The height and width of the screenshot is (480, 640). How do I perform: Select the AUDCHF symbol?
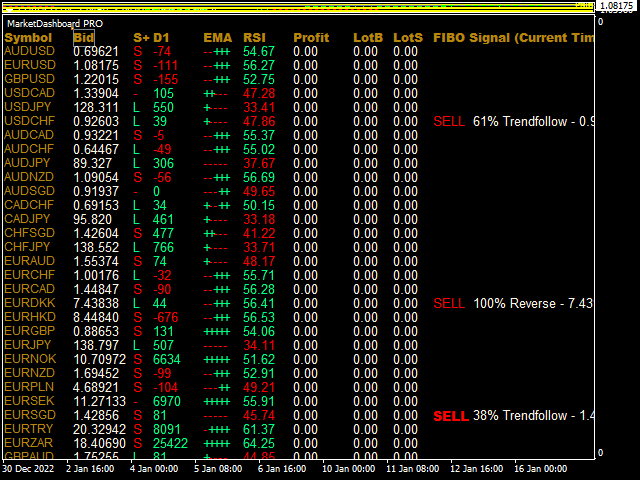(29, 149)
